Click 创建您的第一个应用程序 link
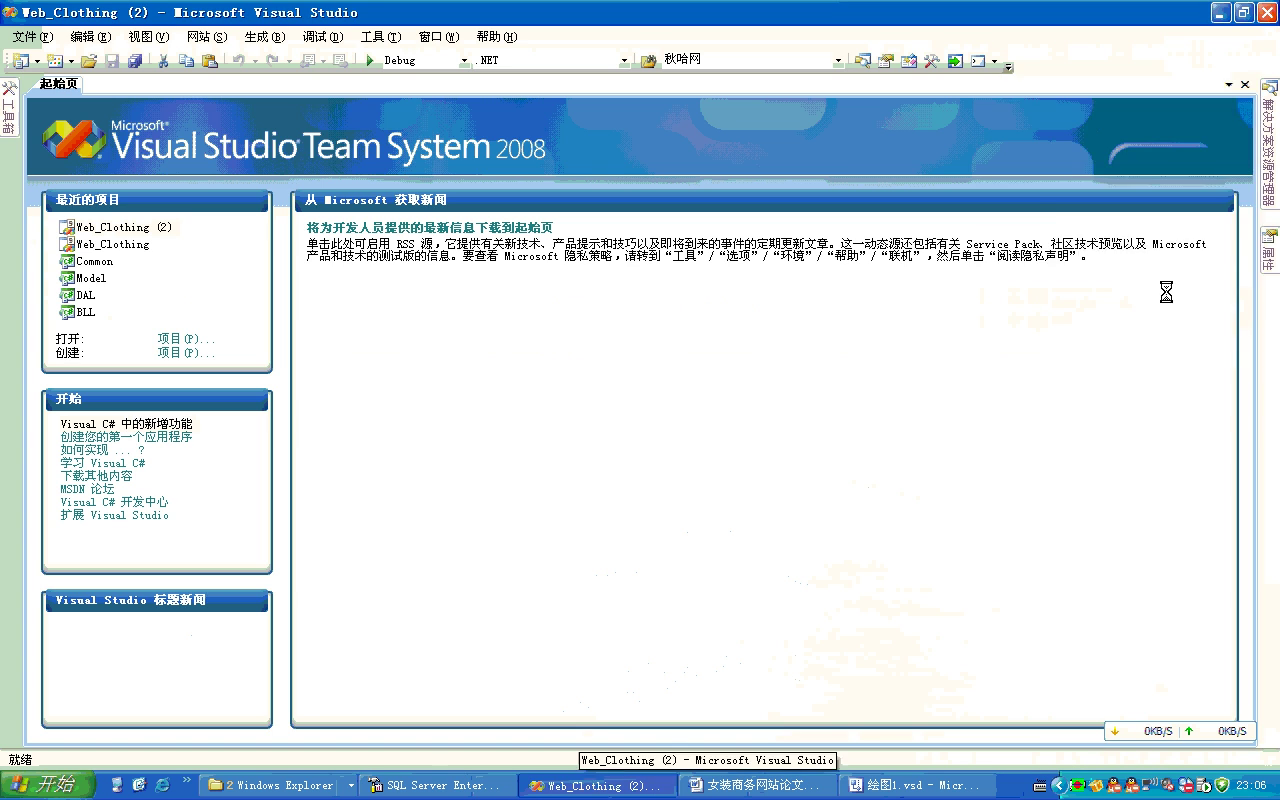The image size is (1280, 800). click(126, 437)
